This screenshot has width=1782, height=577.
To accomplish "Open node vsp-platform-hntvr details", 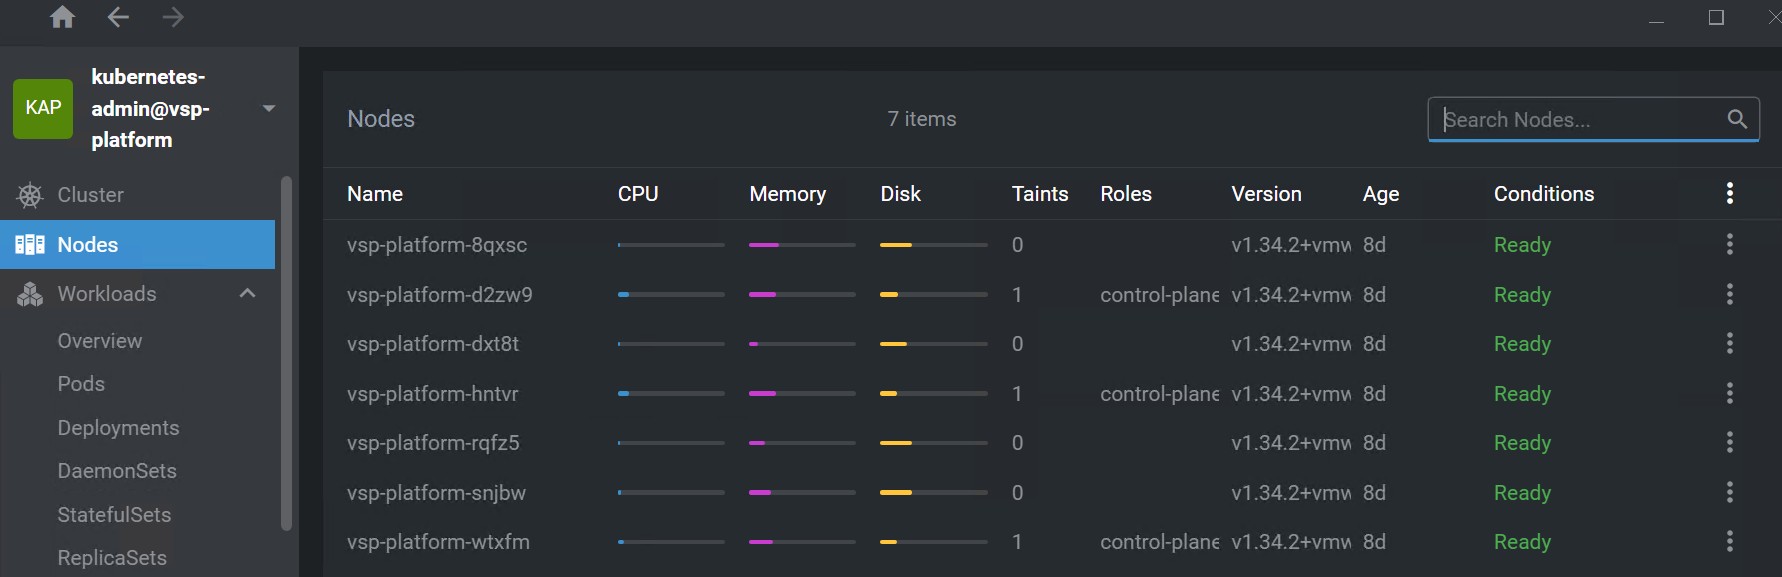I will (x=433, y=394).
